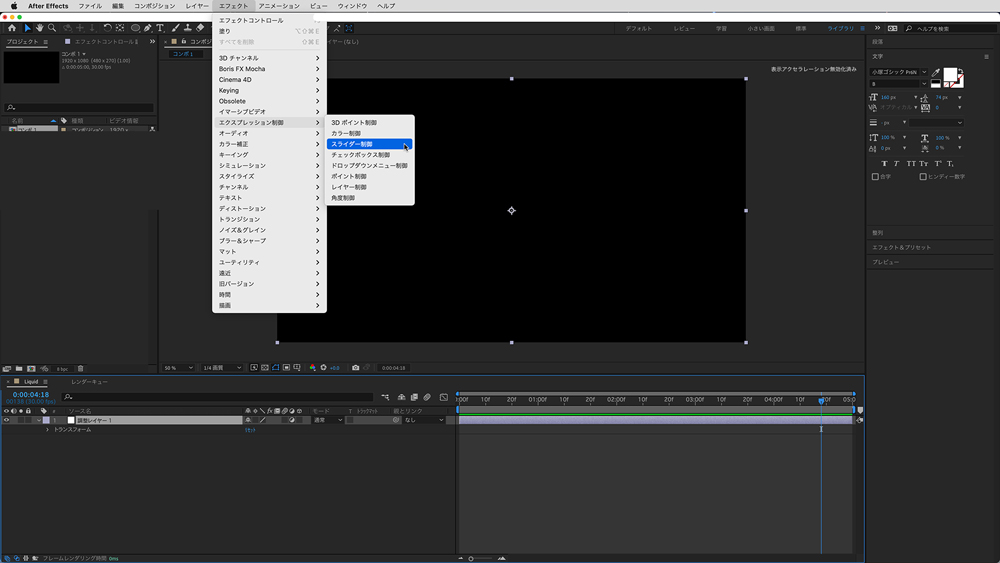Open the エフェクト&プリセット panel

[900, 247]
